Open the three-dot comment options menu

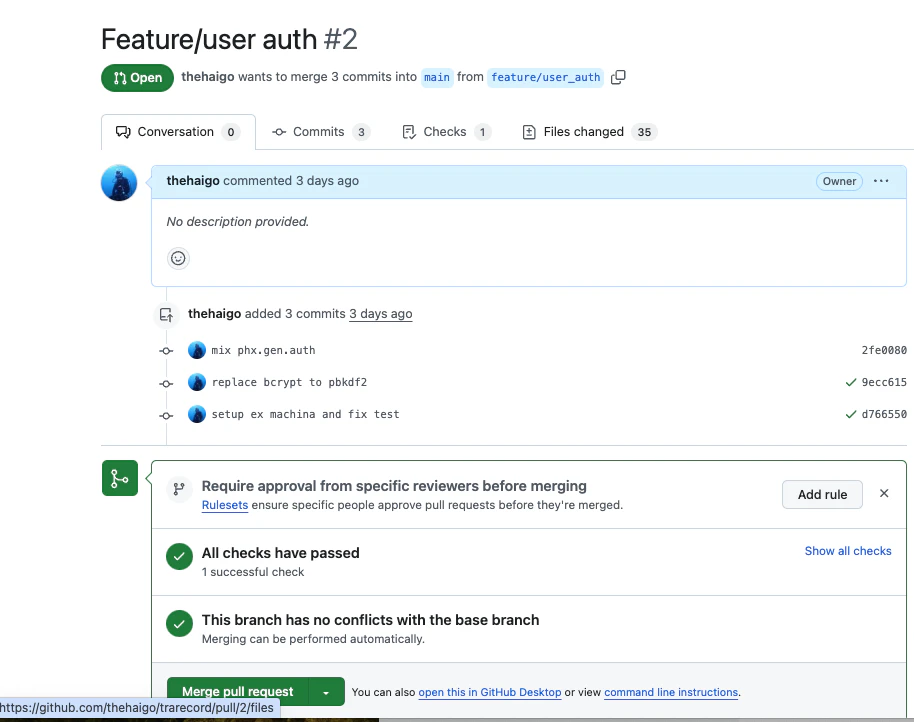coord(881,181)
